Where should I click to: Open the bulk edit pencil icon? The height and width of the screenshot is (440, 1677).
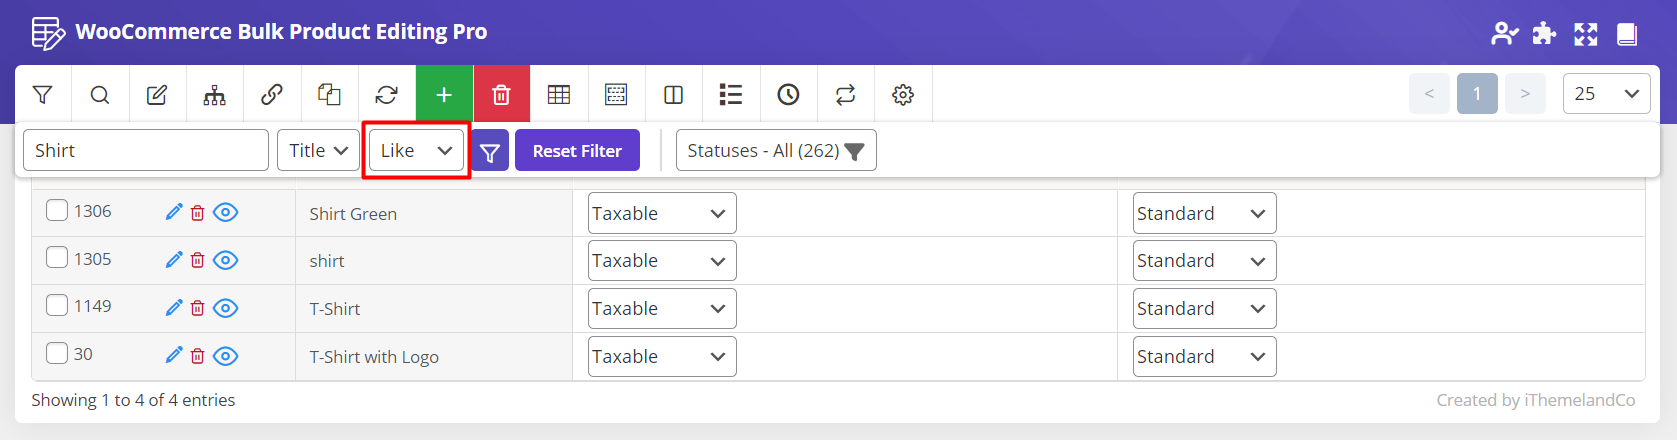157,95
